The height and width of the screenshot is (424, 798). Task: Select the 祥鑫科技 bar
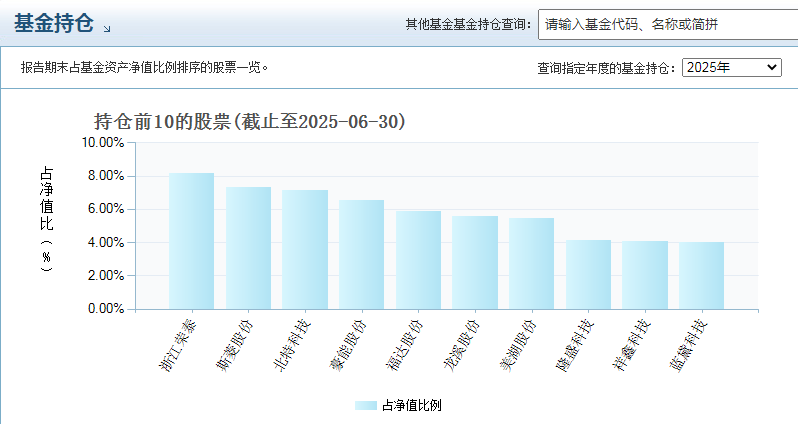point(645,275)
